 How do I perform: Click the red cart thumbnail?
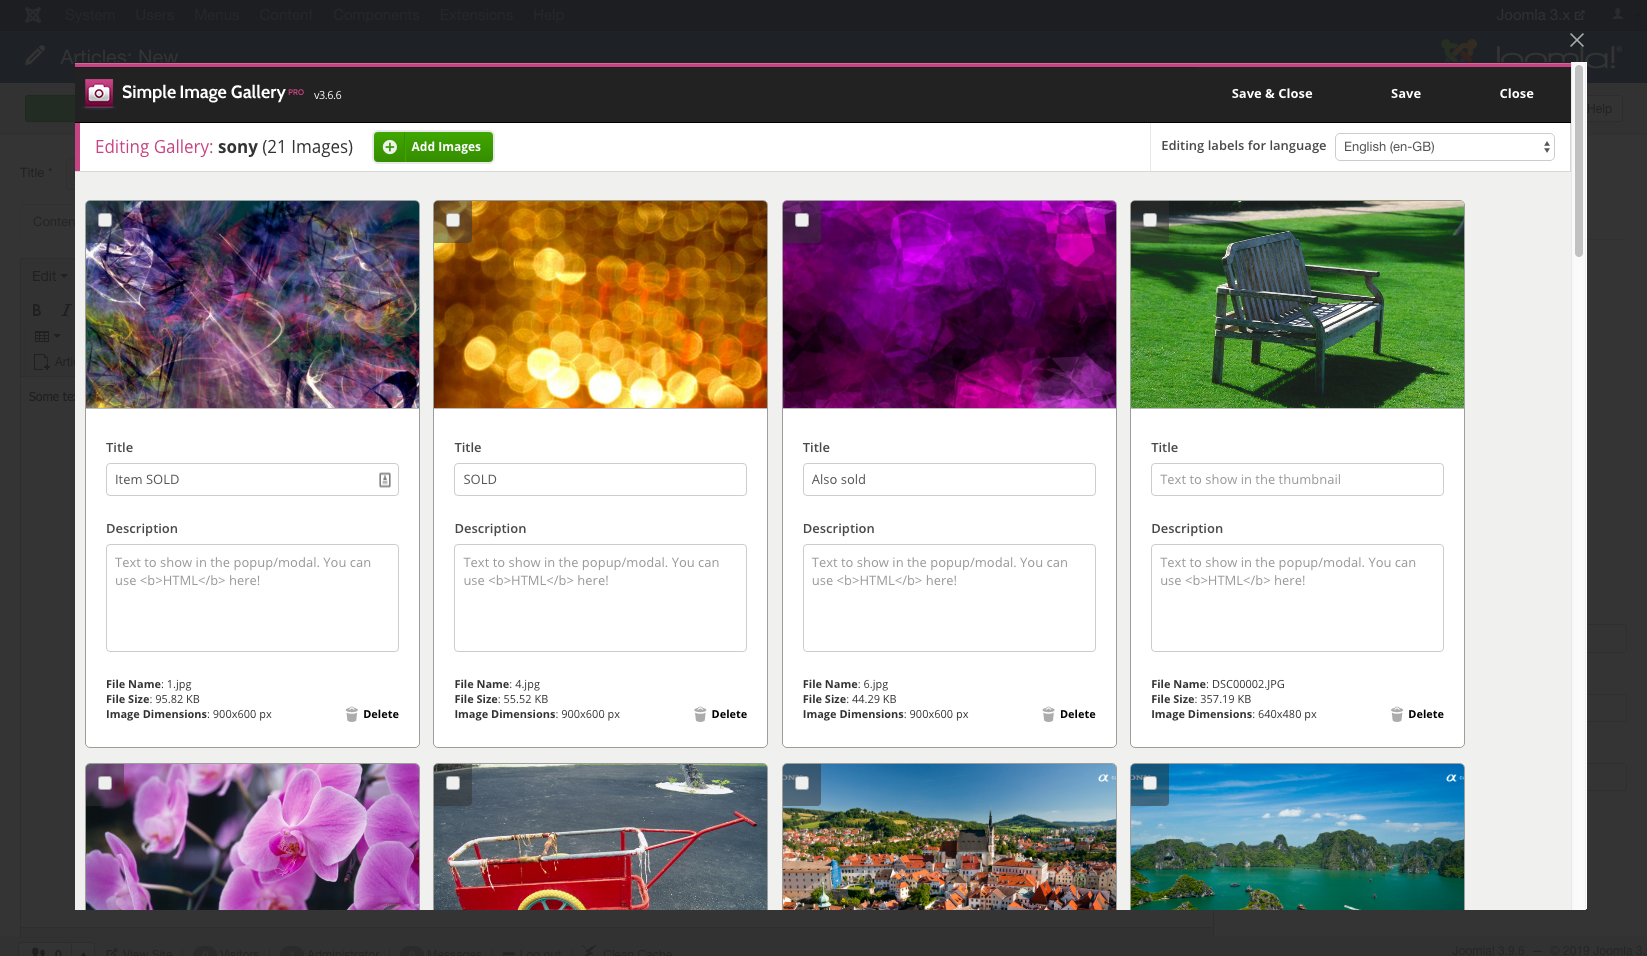[x=600, y=837]
